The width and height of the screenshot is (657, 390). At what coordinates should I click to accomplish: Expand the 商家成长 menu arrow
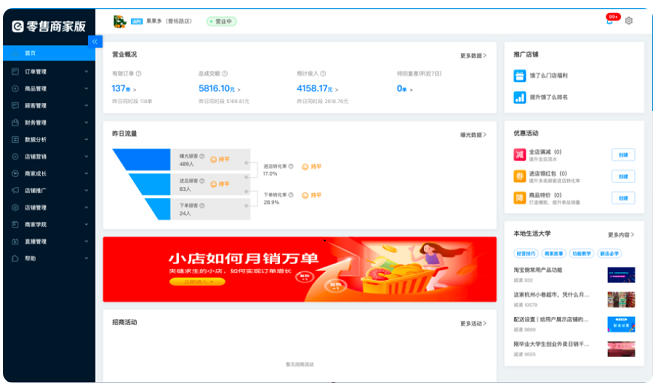[x=86, y=173]
